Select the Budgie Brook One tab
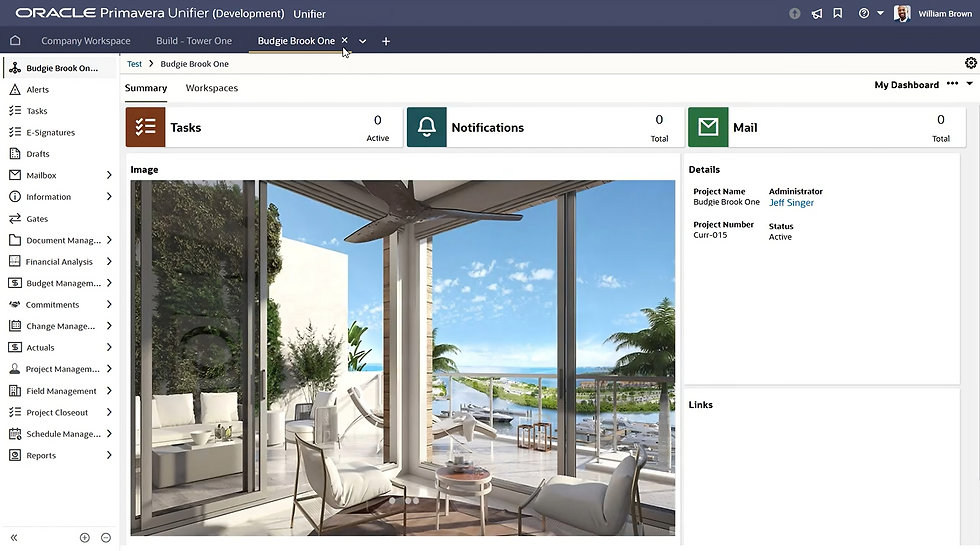 [296, 41]
